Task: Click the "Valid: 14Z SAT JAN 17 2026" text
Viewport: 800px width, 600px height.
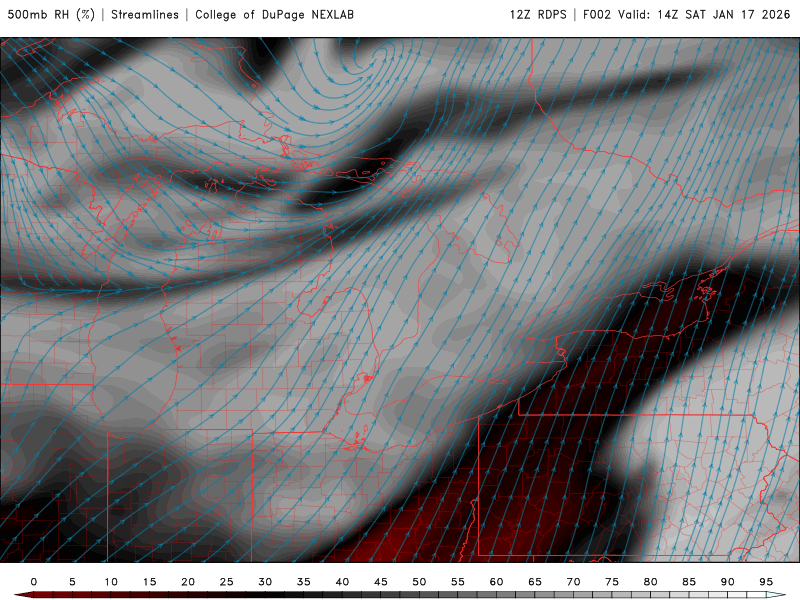Action: tap(704, 14)
